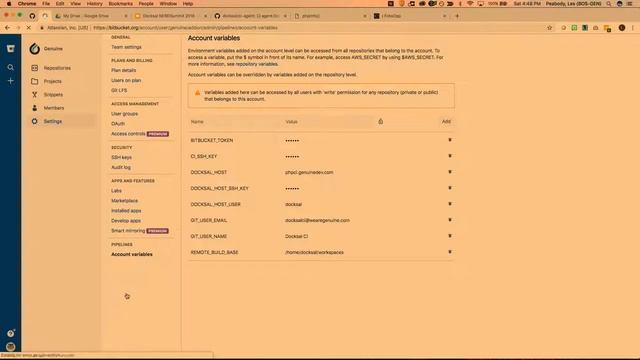The height and width of the screenshot is (360, 640).
Task: Delete the REMOTE_BUILD_BASE variable
Action: coord(450,252)
